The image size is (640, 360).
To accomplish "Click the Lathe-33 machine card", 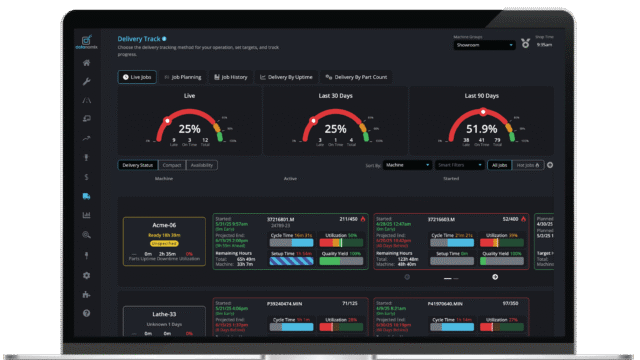I will pos(164,321).
